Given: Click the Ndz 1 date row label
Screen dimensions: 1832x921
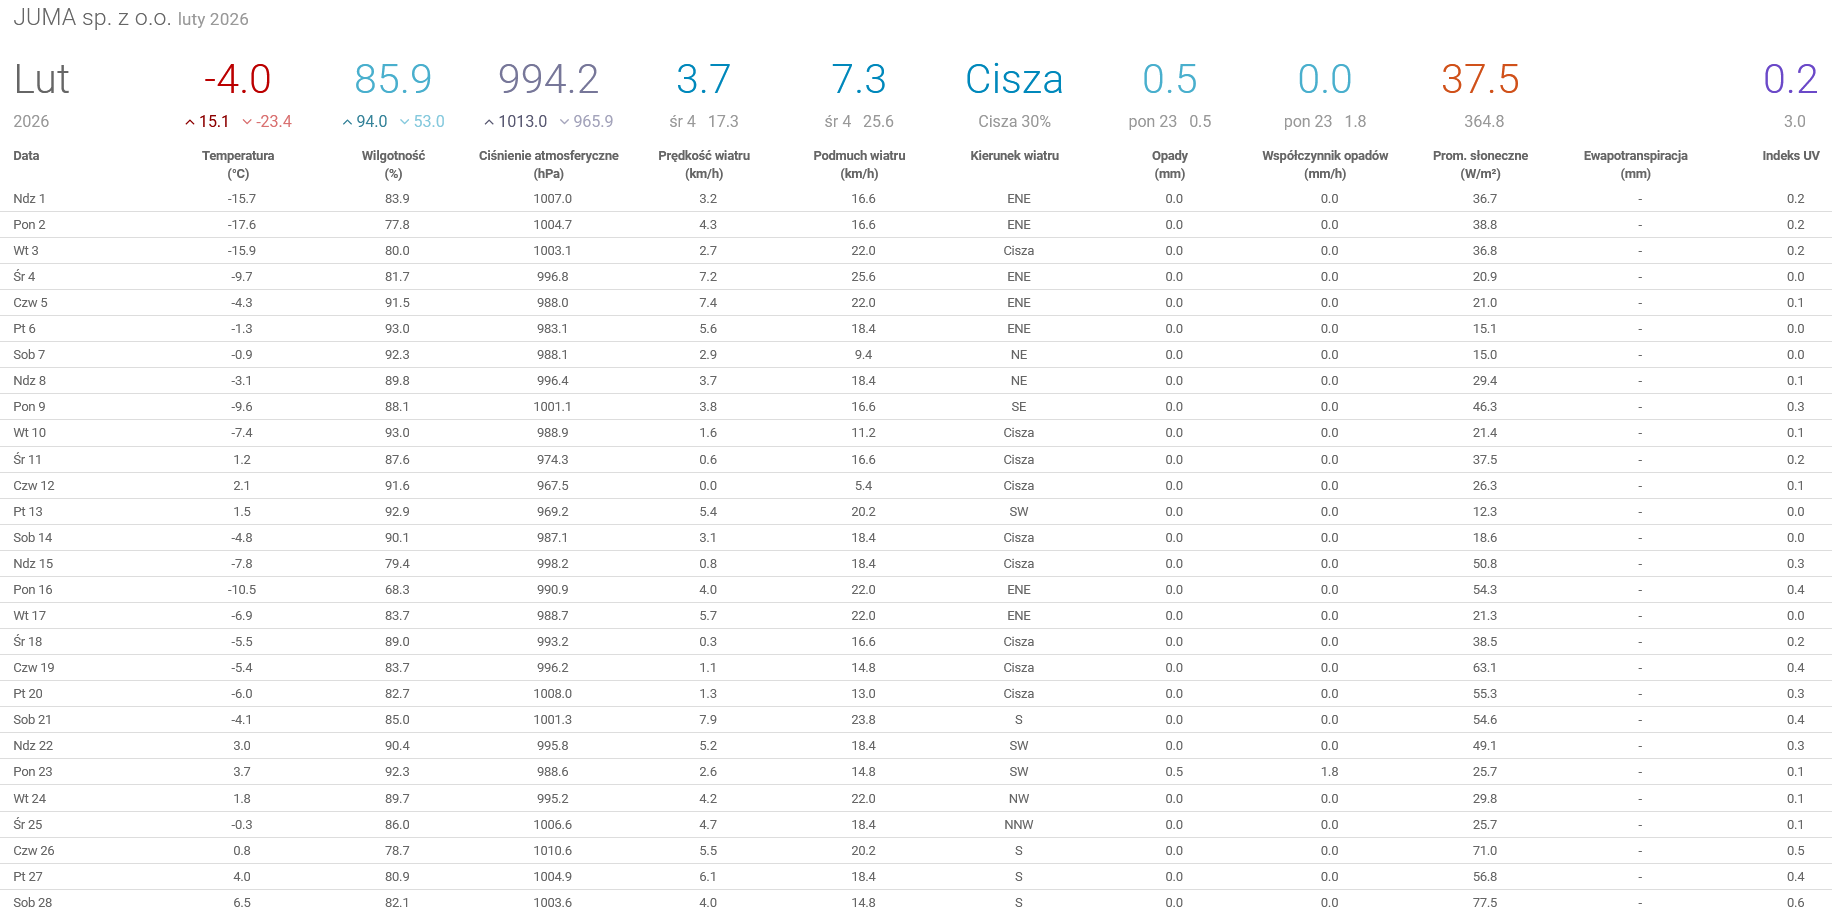Looking at the screenshot, I should tap(29, 199).
